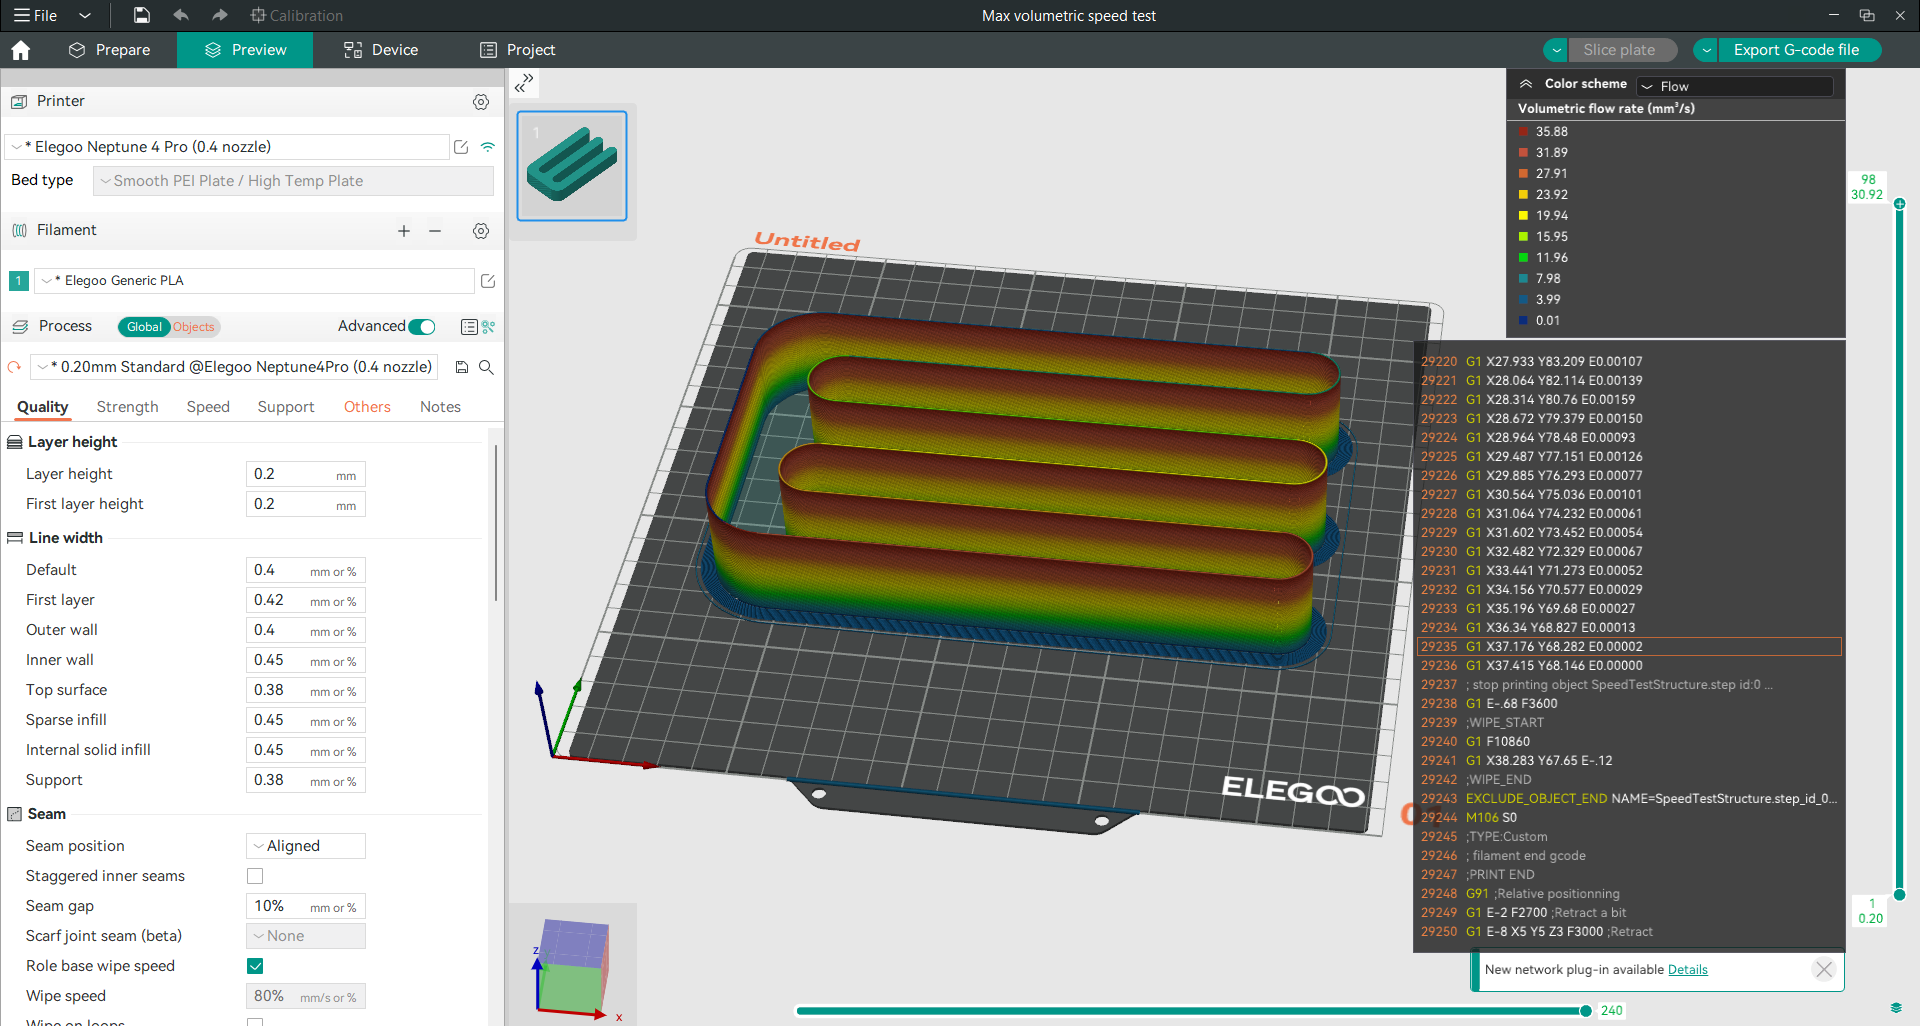Open the Seam position Aligned dropdown
1920x1026 pixels.
pyautogui.click(x=306, y=846)
